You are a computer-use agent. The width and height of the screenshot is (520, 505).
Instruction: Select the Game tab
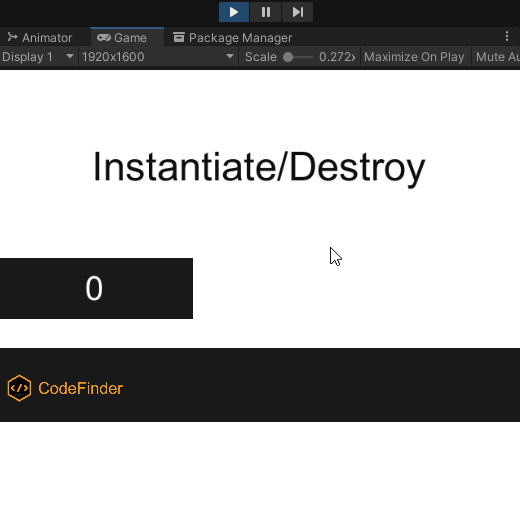tap(127, 38)
